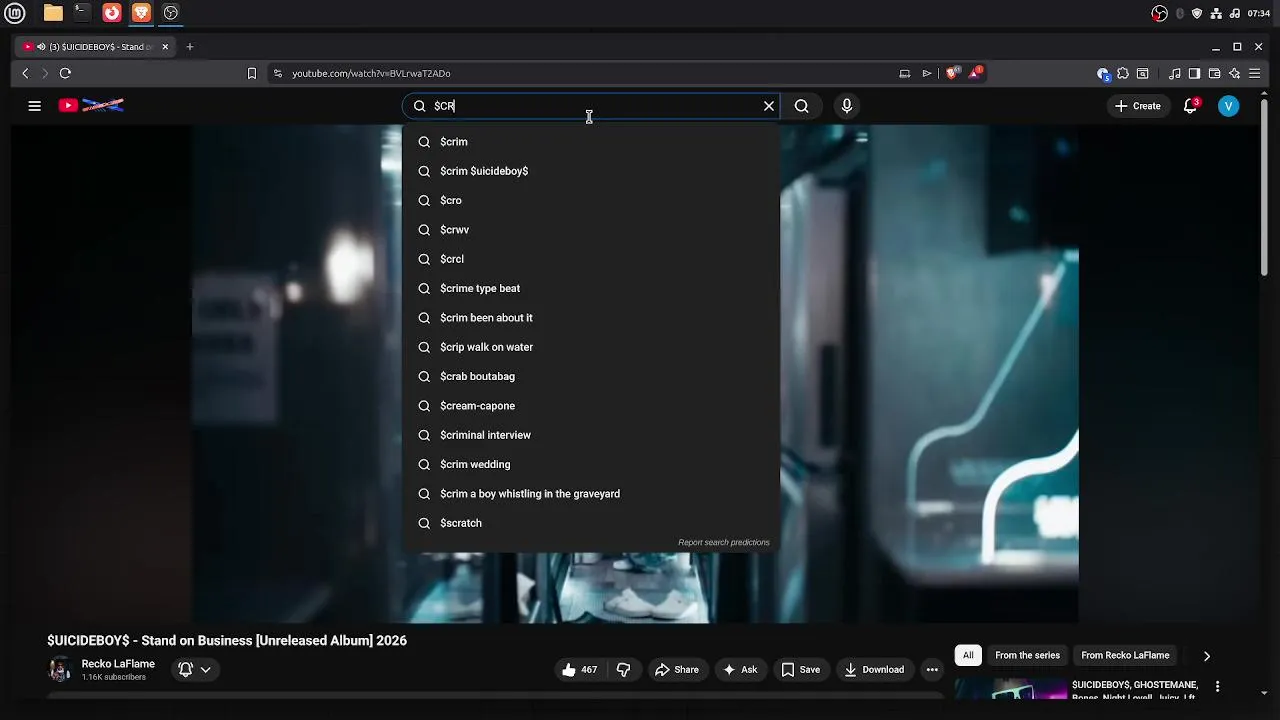
Task: Open YouTube notifications bell
Action: [1190, 106]
